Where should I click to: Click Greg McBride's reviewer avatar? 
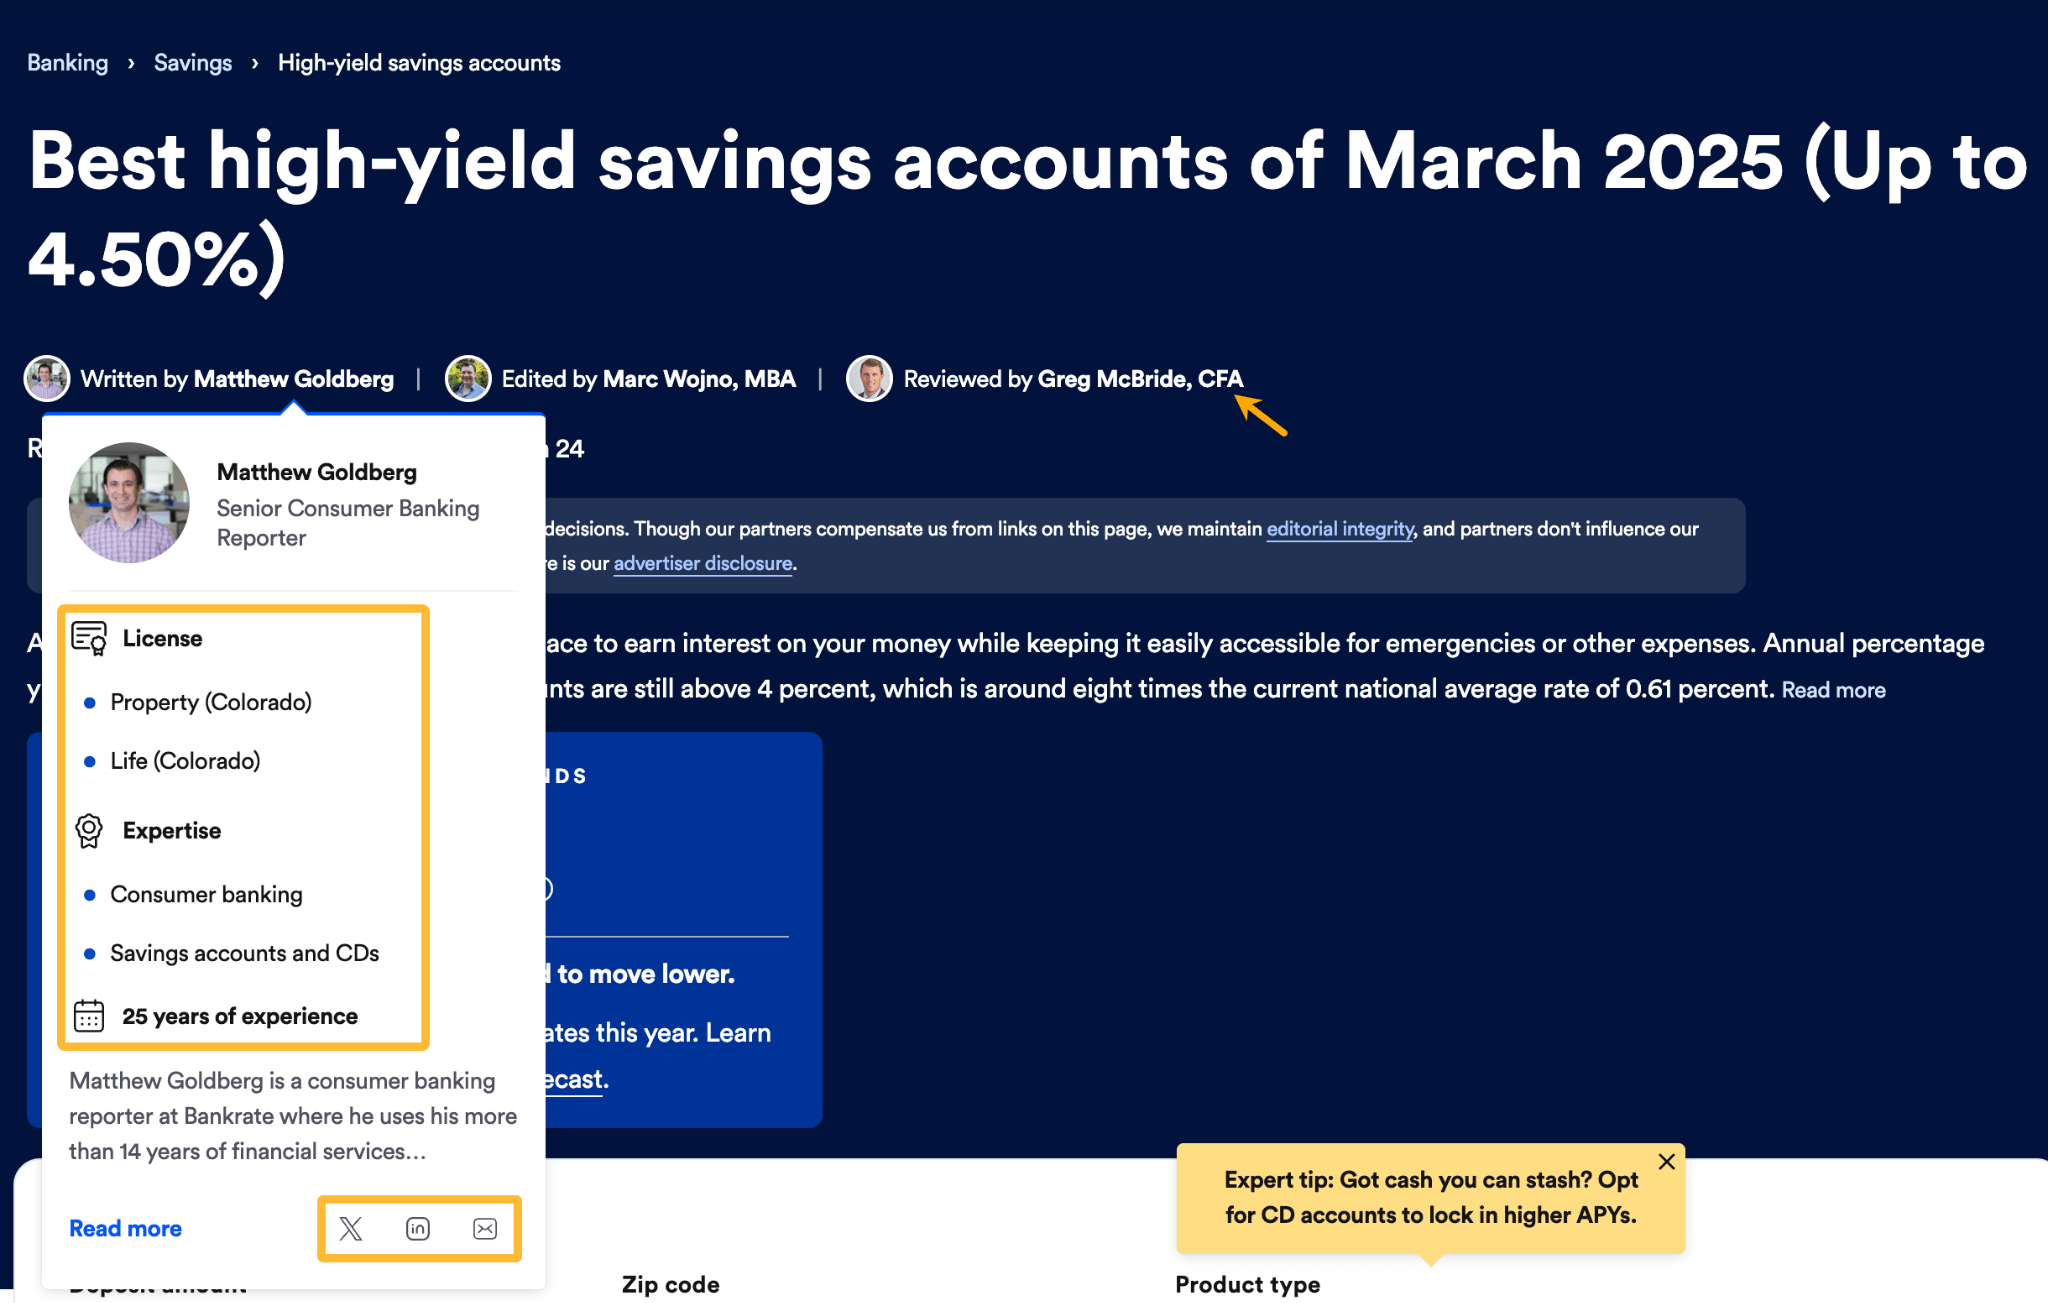coord(869,379)
